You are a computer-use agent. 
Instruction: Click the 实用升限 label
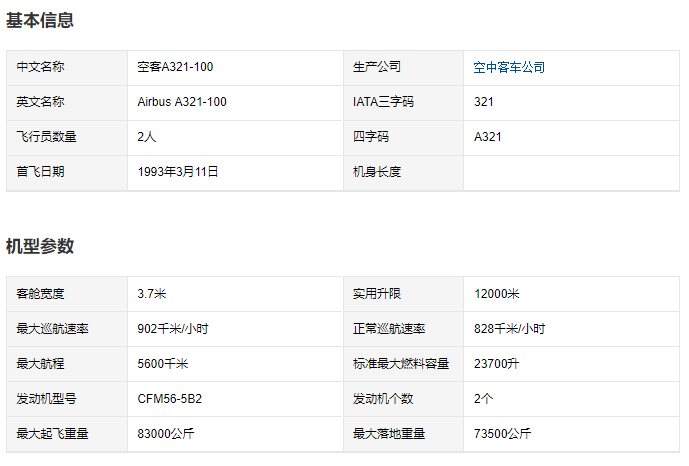point(377,293)
